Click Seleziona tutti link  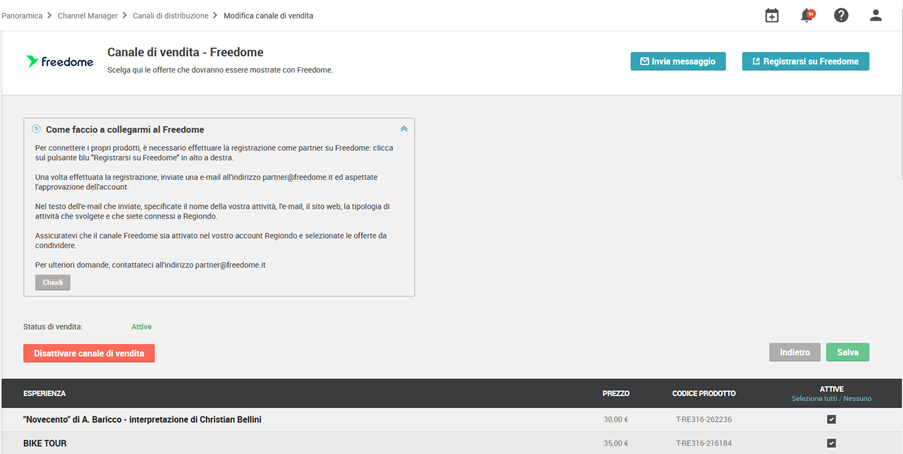[814, 399]
